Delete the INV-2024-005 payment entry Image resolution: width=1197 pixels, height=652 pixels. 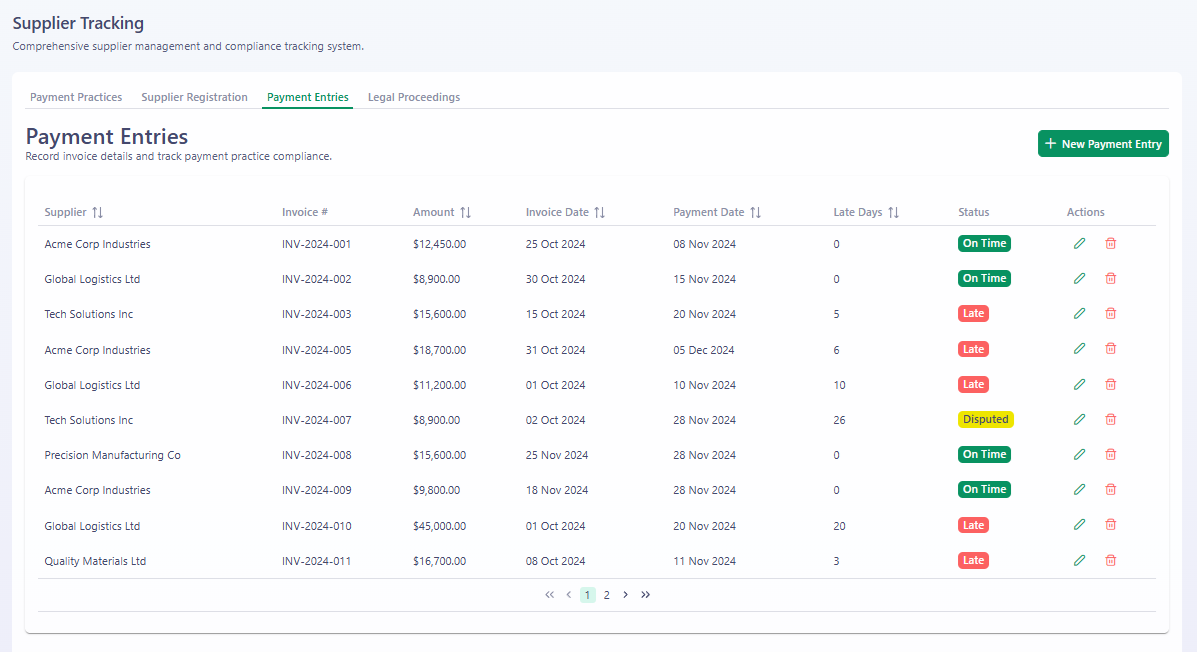point(1111,349)
